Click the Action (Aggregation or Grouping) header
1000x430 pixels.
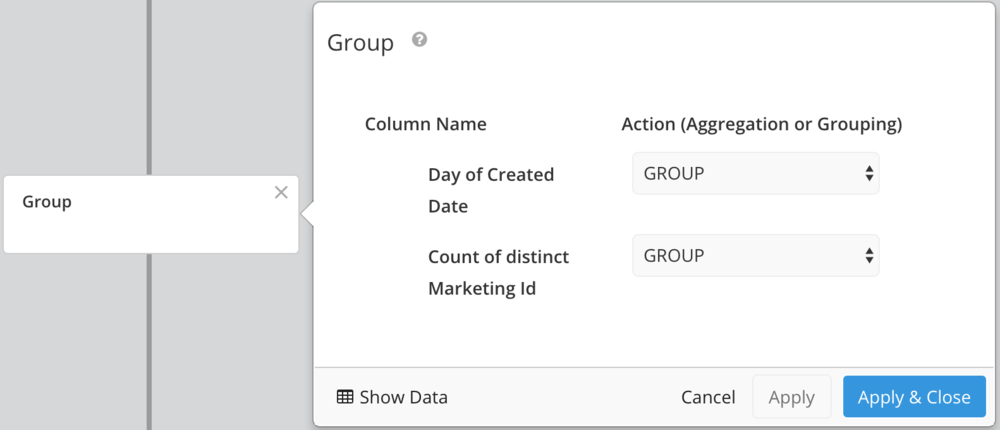[x=761, y=124]
